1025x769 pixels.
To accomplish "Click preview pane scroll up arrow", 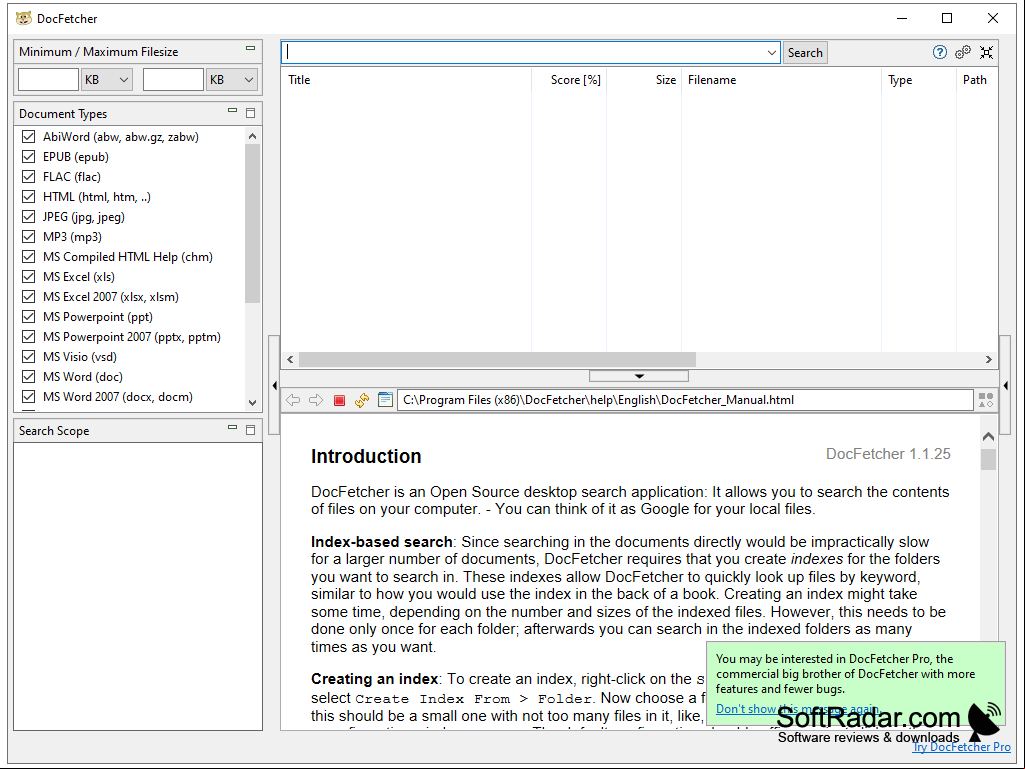I will point(988,436).
